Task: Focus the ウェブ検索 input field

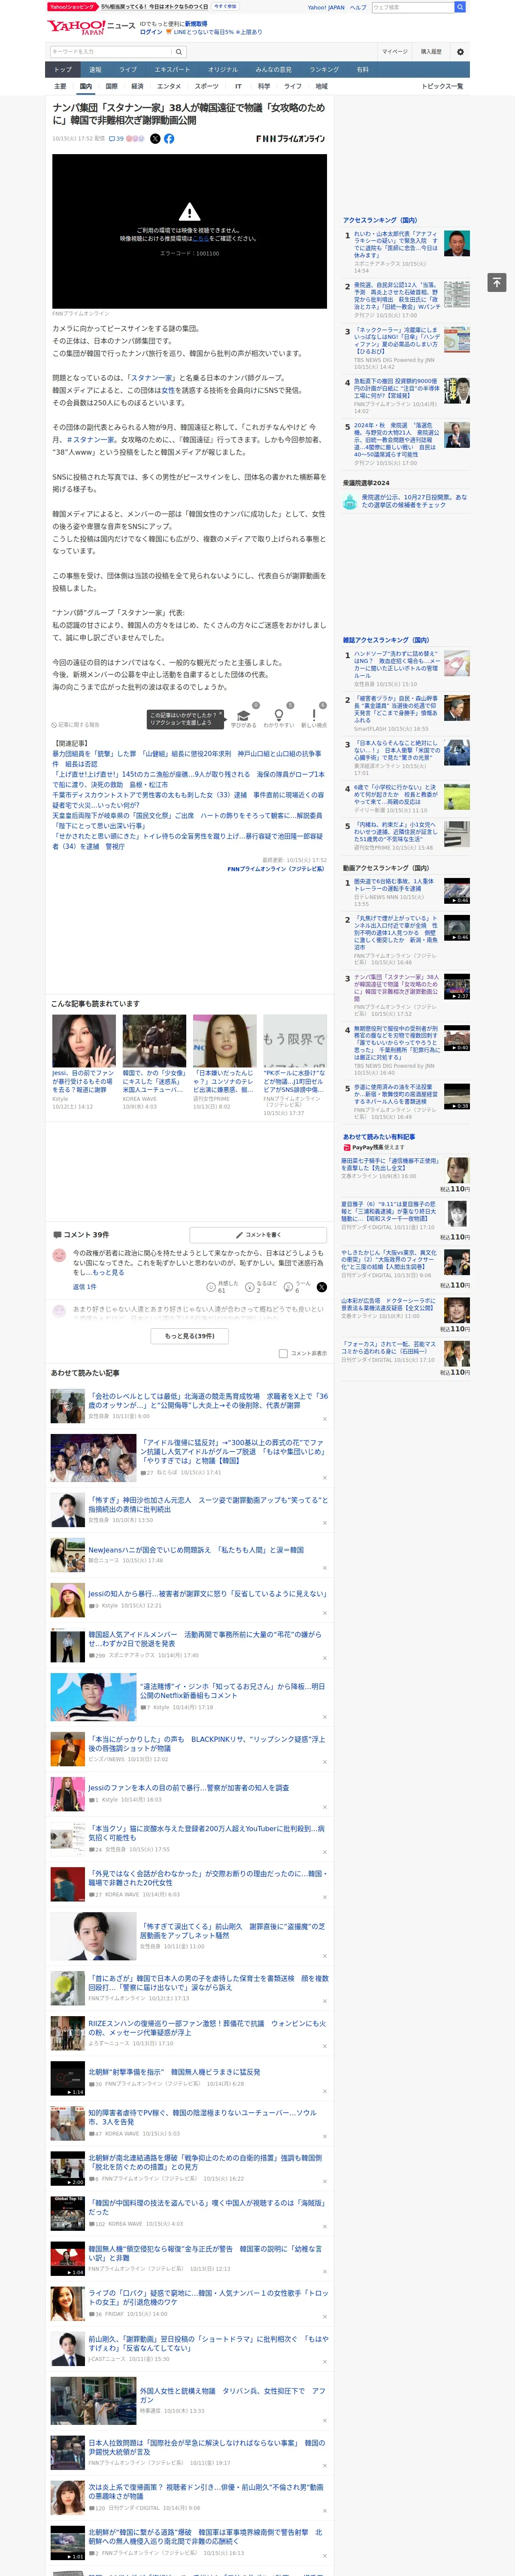Action: [413, 7]
